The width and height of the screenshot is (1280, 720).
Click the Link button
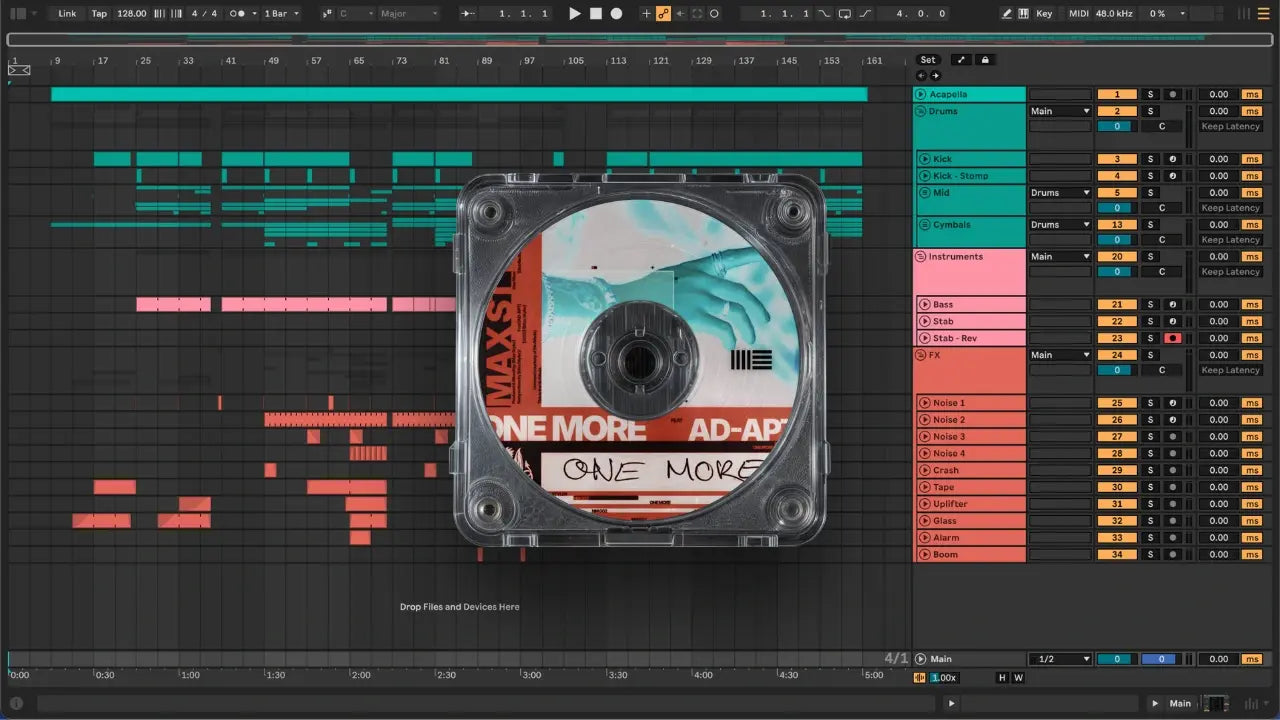pyautogui.click(x=67, y=14)
